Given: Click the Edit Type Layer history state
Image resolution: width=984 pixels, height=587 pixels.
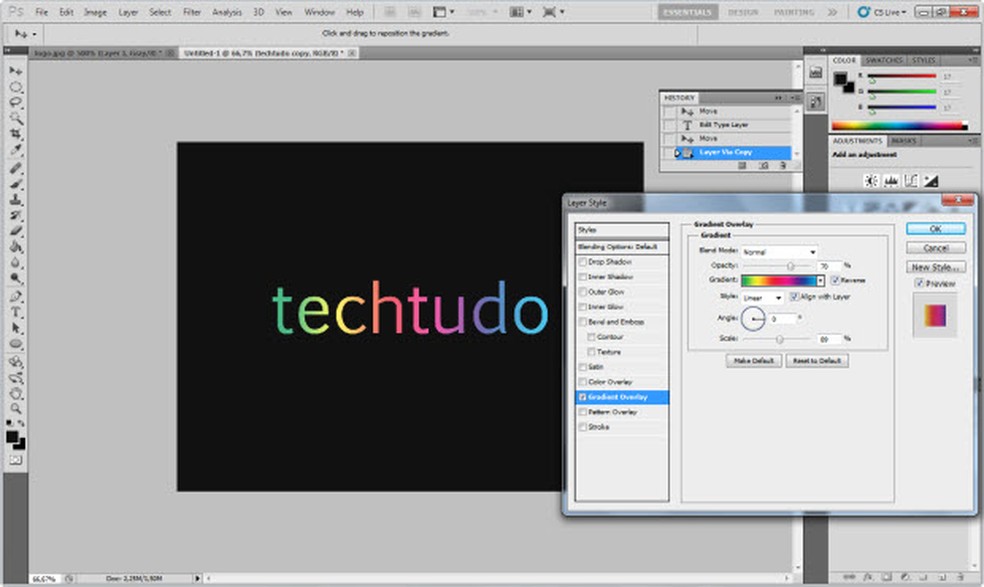Looking at the screenshot, I should click(x=723, y=125).
